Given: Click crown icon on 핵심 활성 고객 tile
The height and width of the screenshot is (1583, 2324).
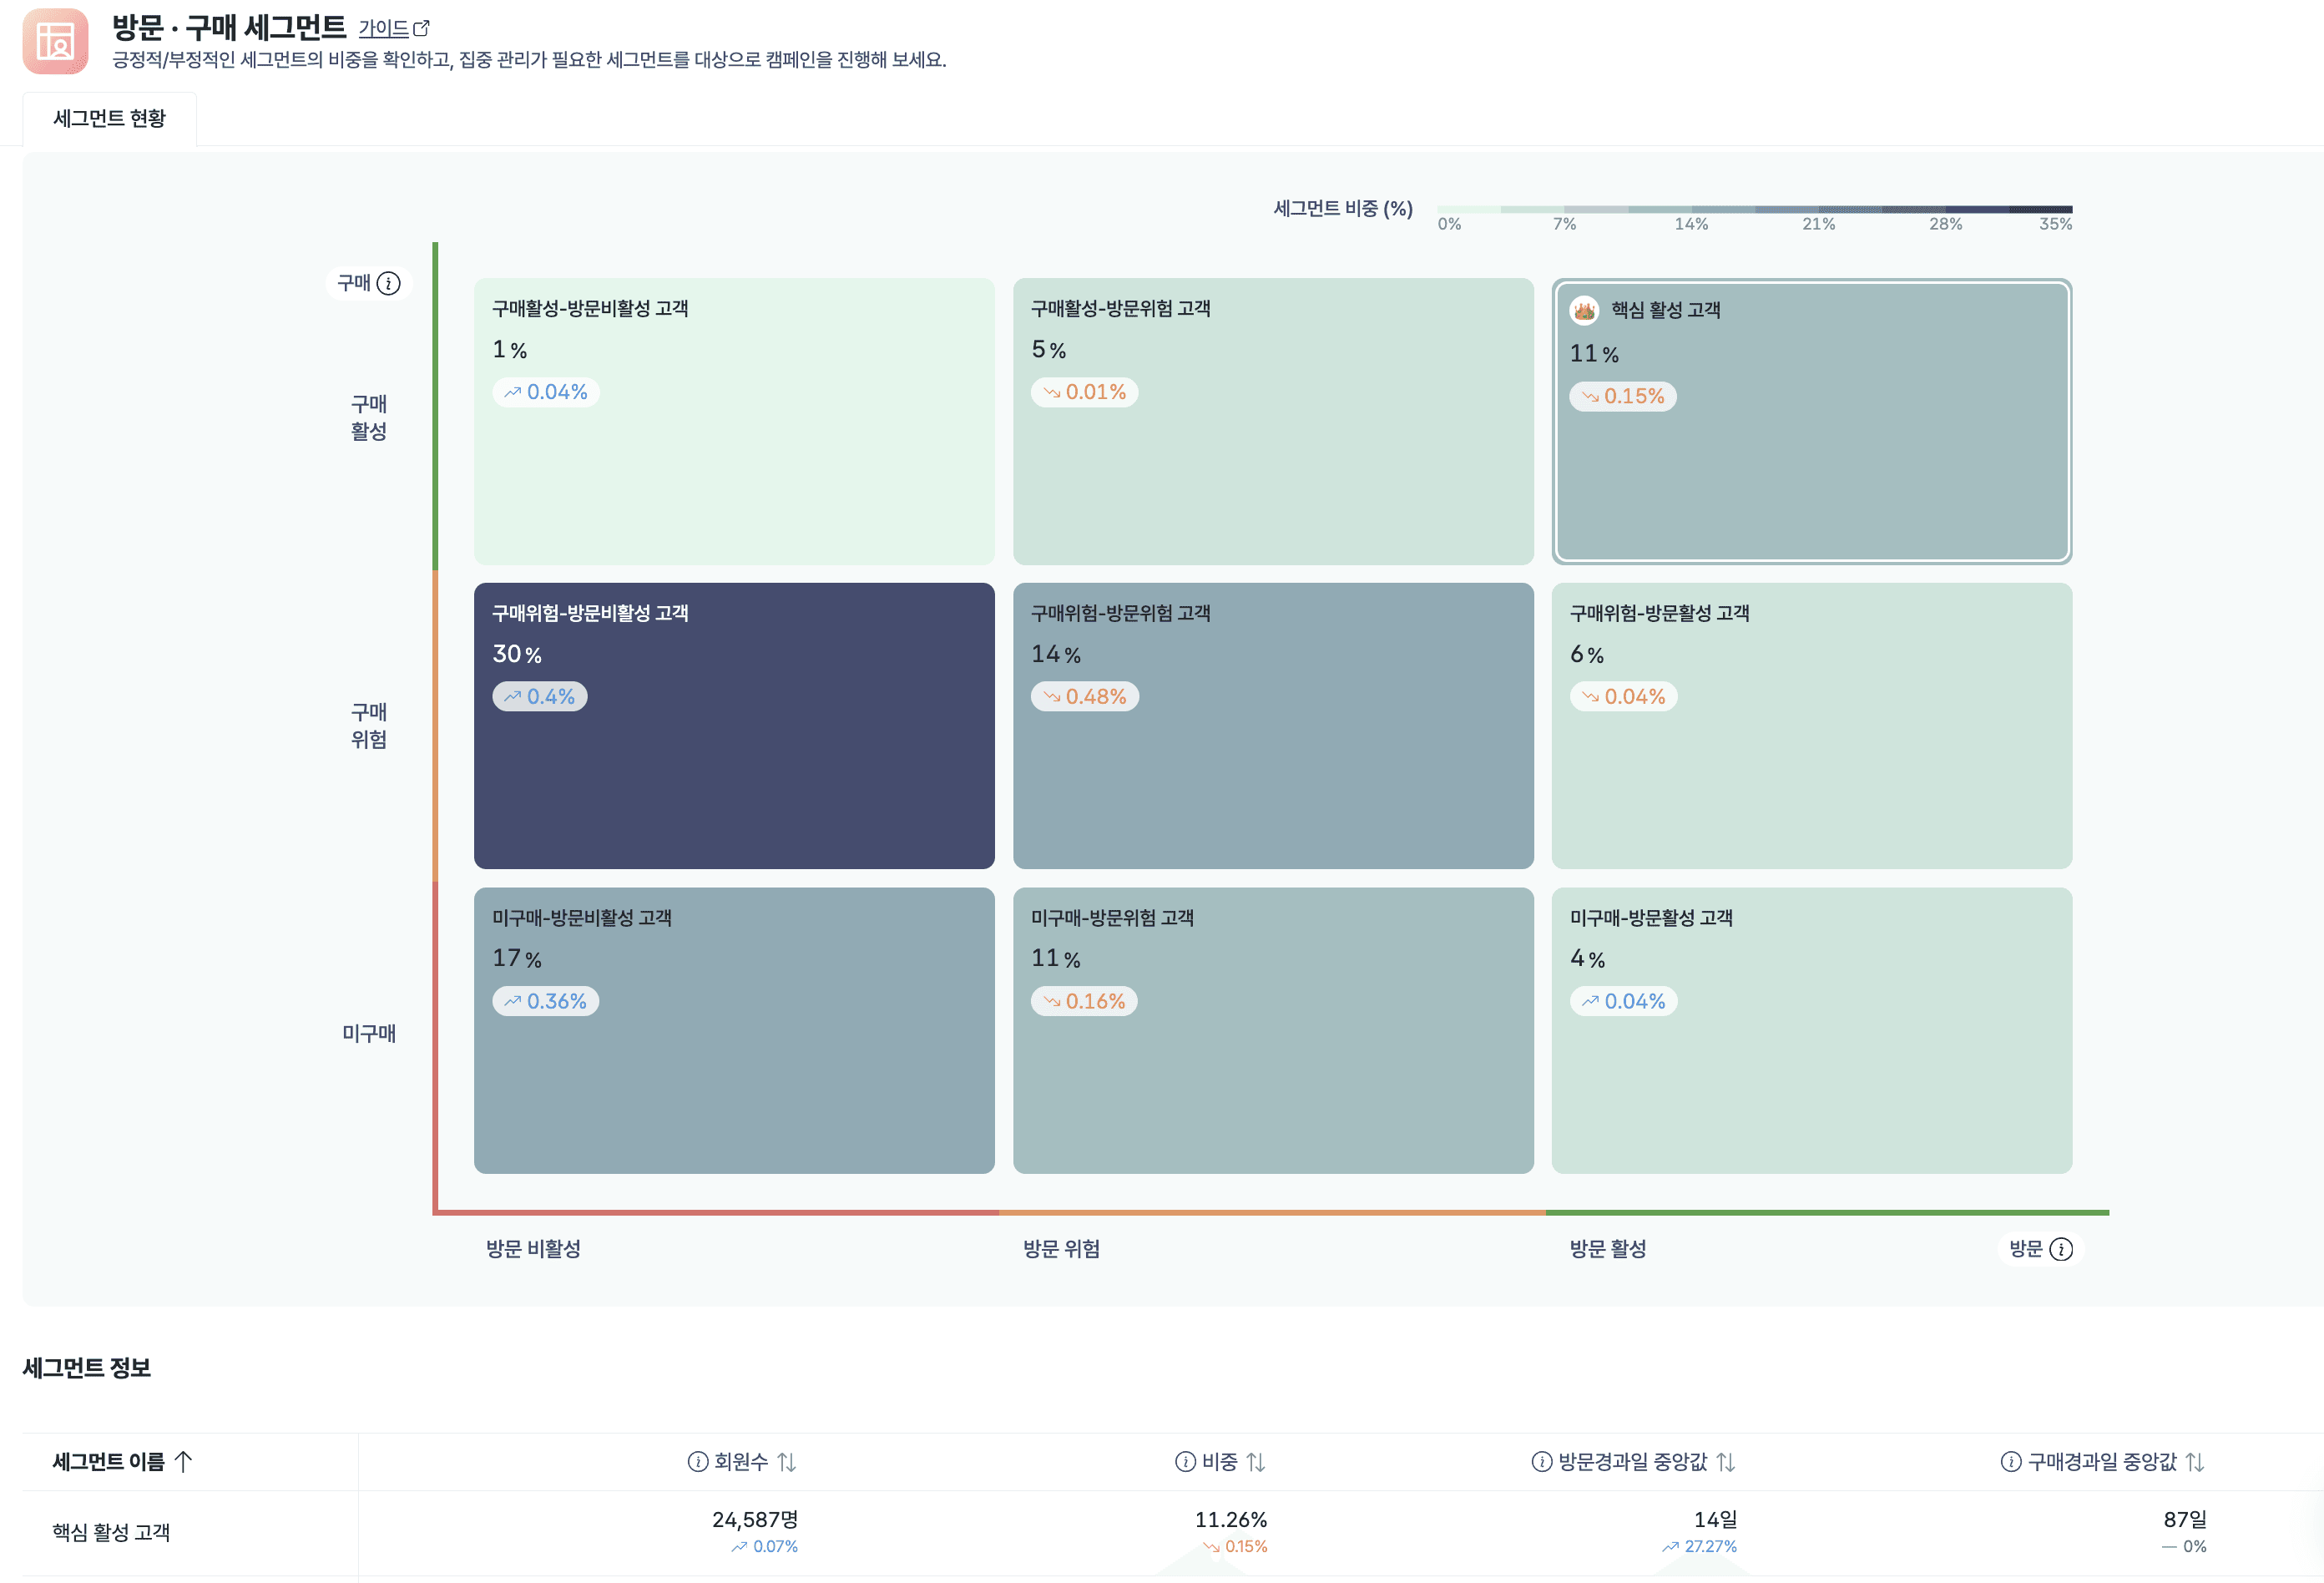Looking at the screenshot, I should click(1584, 310).
